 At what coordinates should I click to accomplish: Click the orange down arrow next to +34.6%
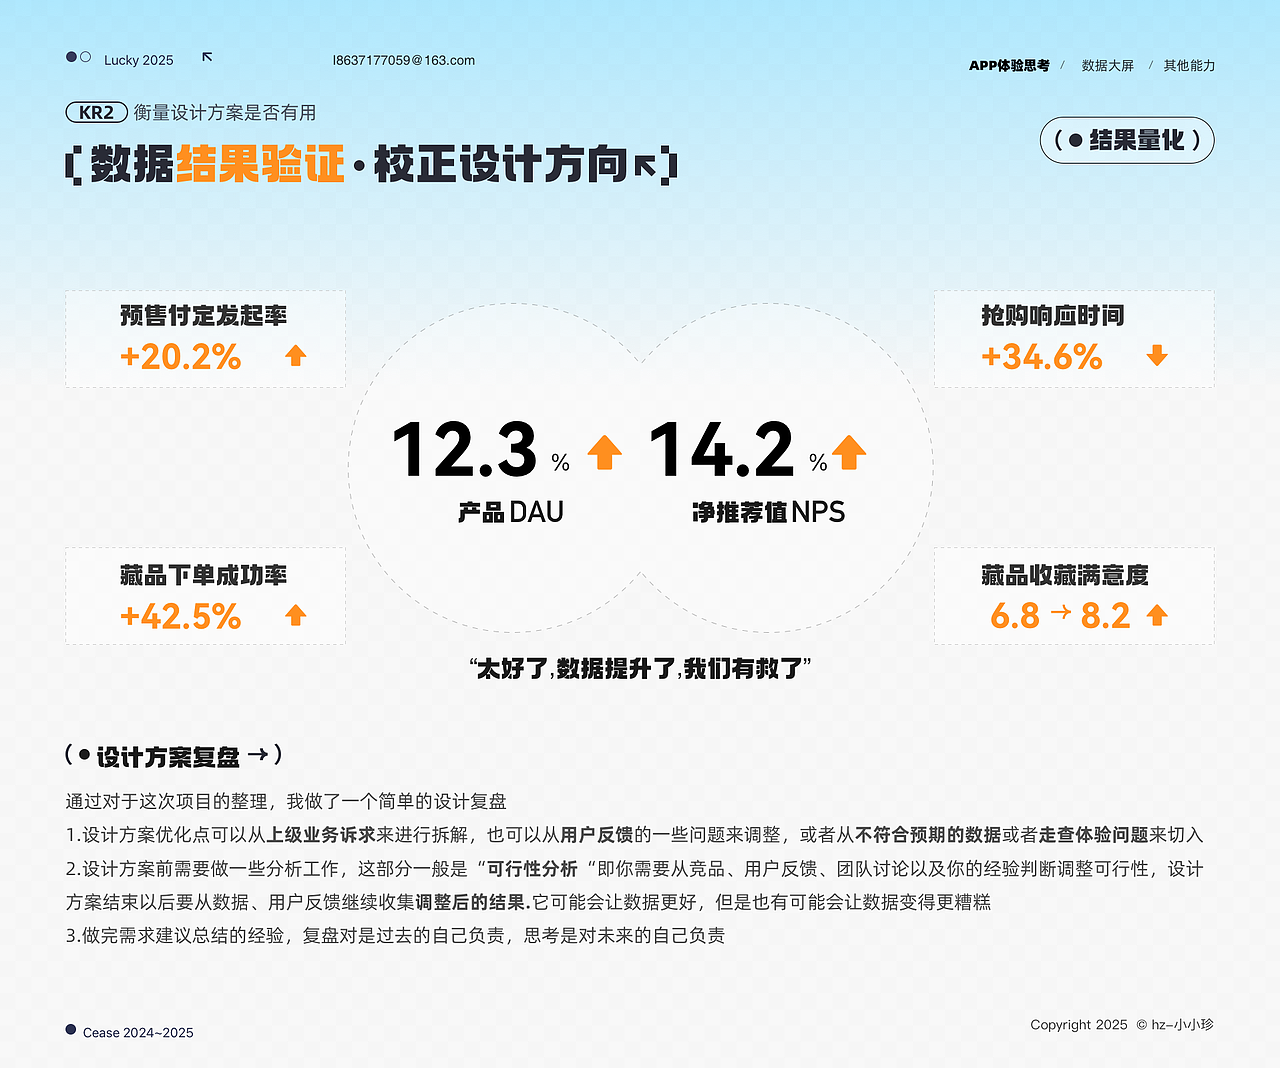point(1156,356)
